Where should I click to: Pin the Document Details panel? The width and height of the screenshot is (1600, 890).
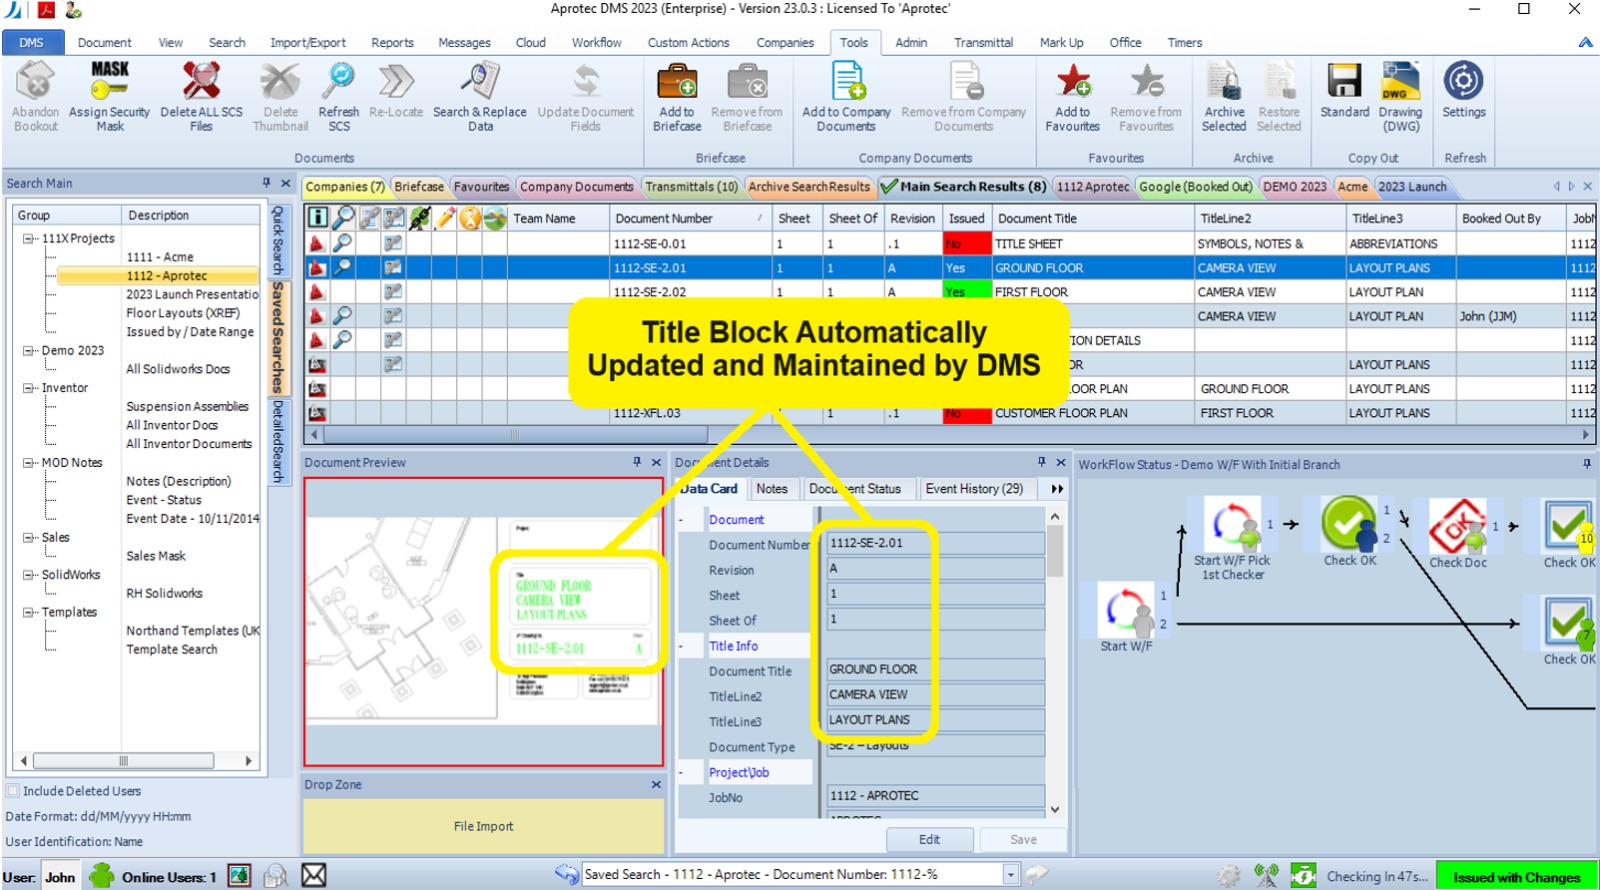[1041, 462]
